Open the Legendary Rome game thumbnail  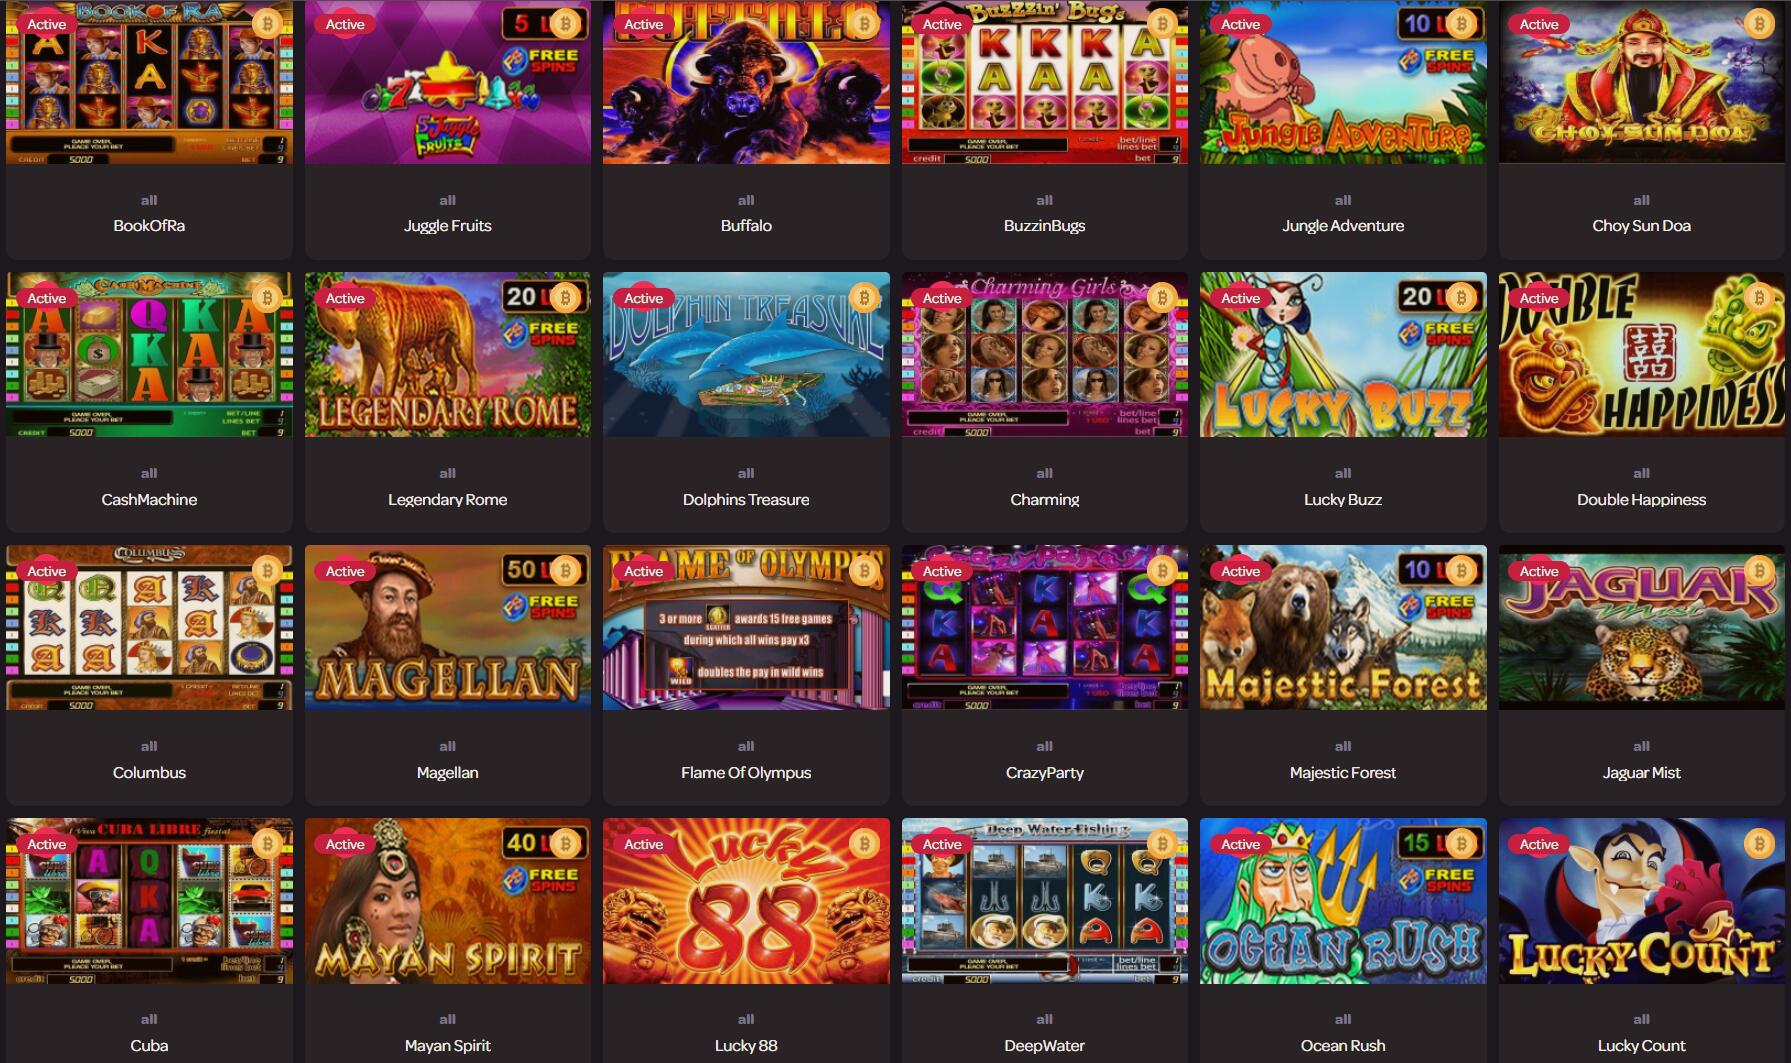448,355
